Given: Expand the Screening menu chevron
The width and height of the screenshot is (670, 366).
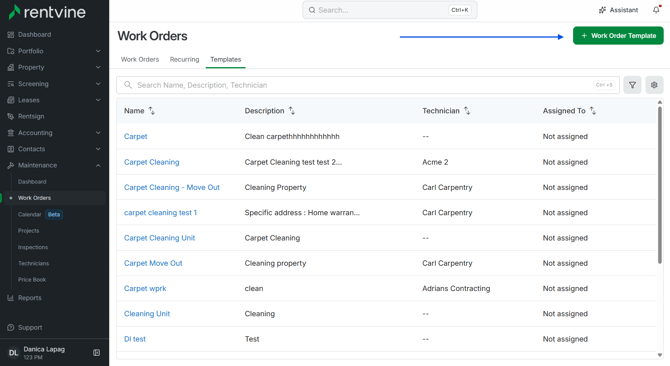Looking at the screenshot, I should [x=98, y=84].
